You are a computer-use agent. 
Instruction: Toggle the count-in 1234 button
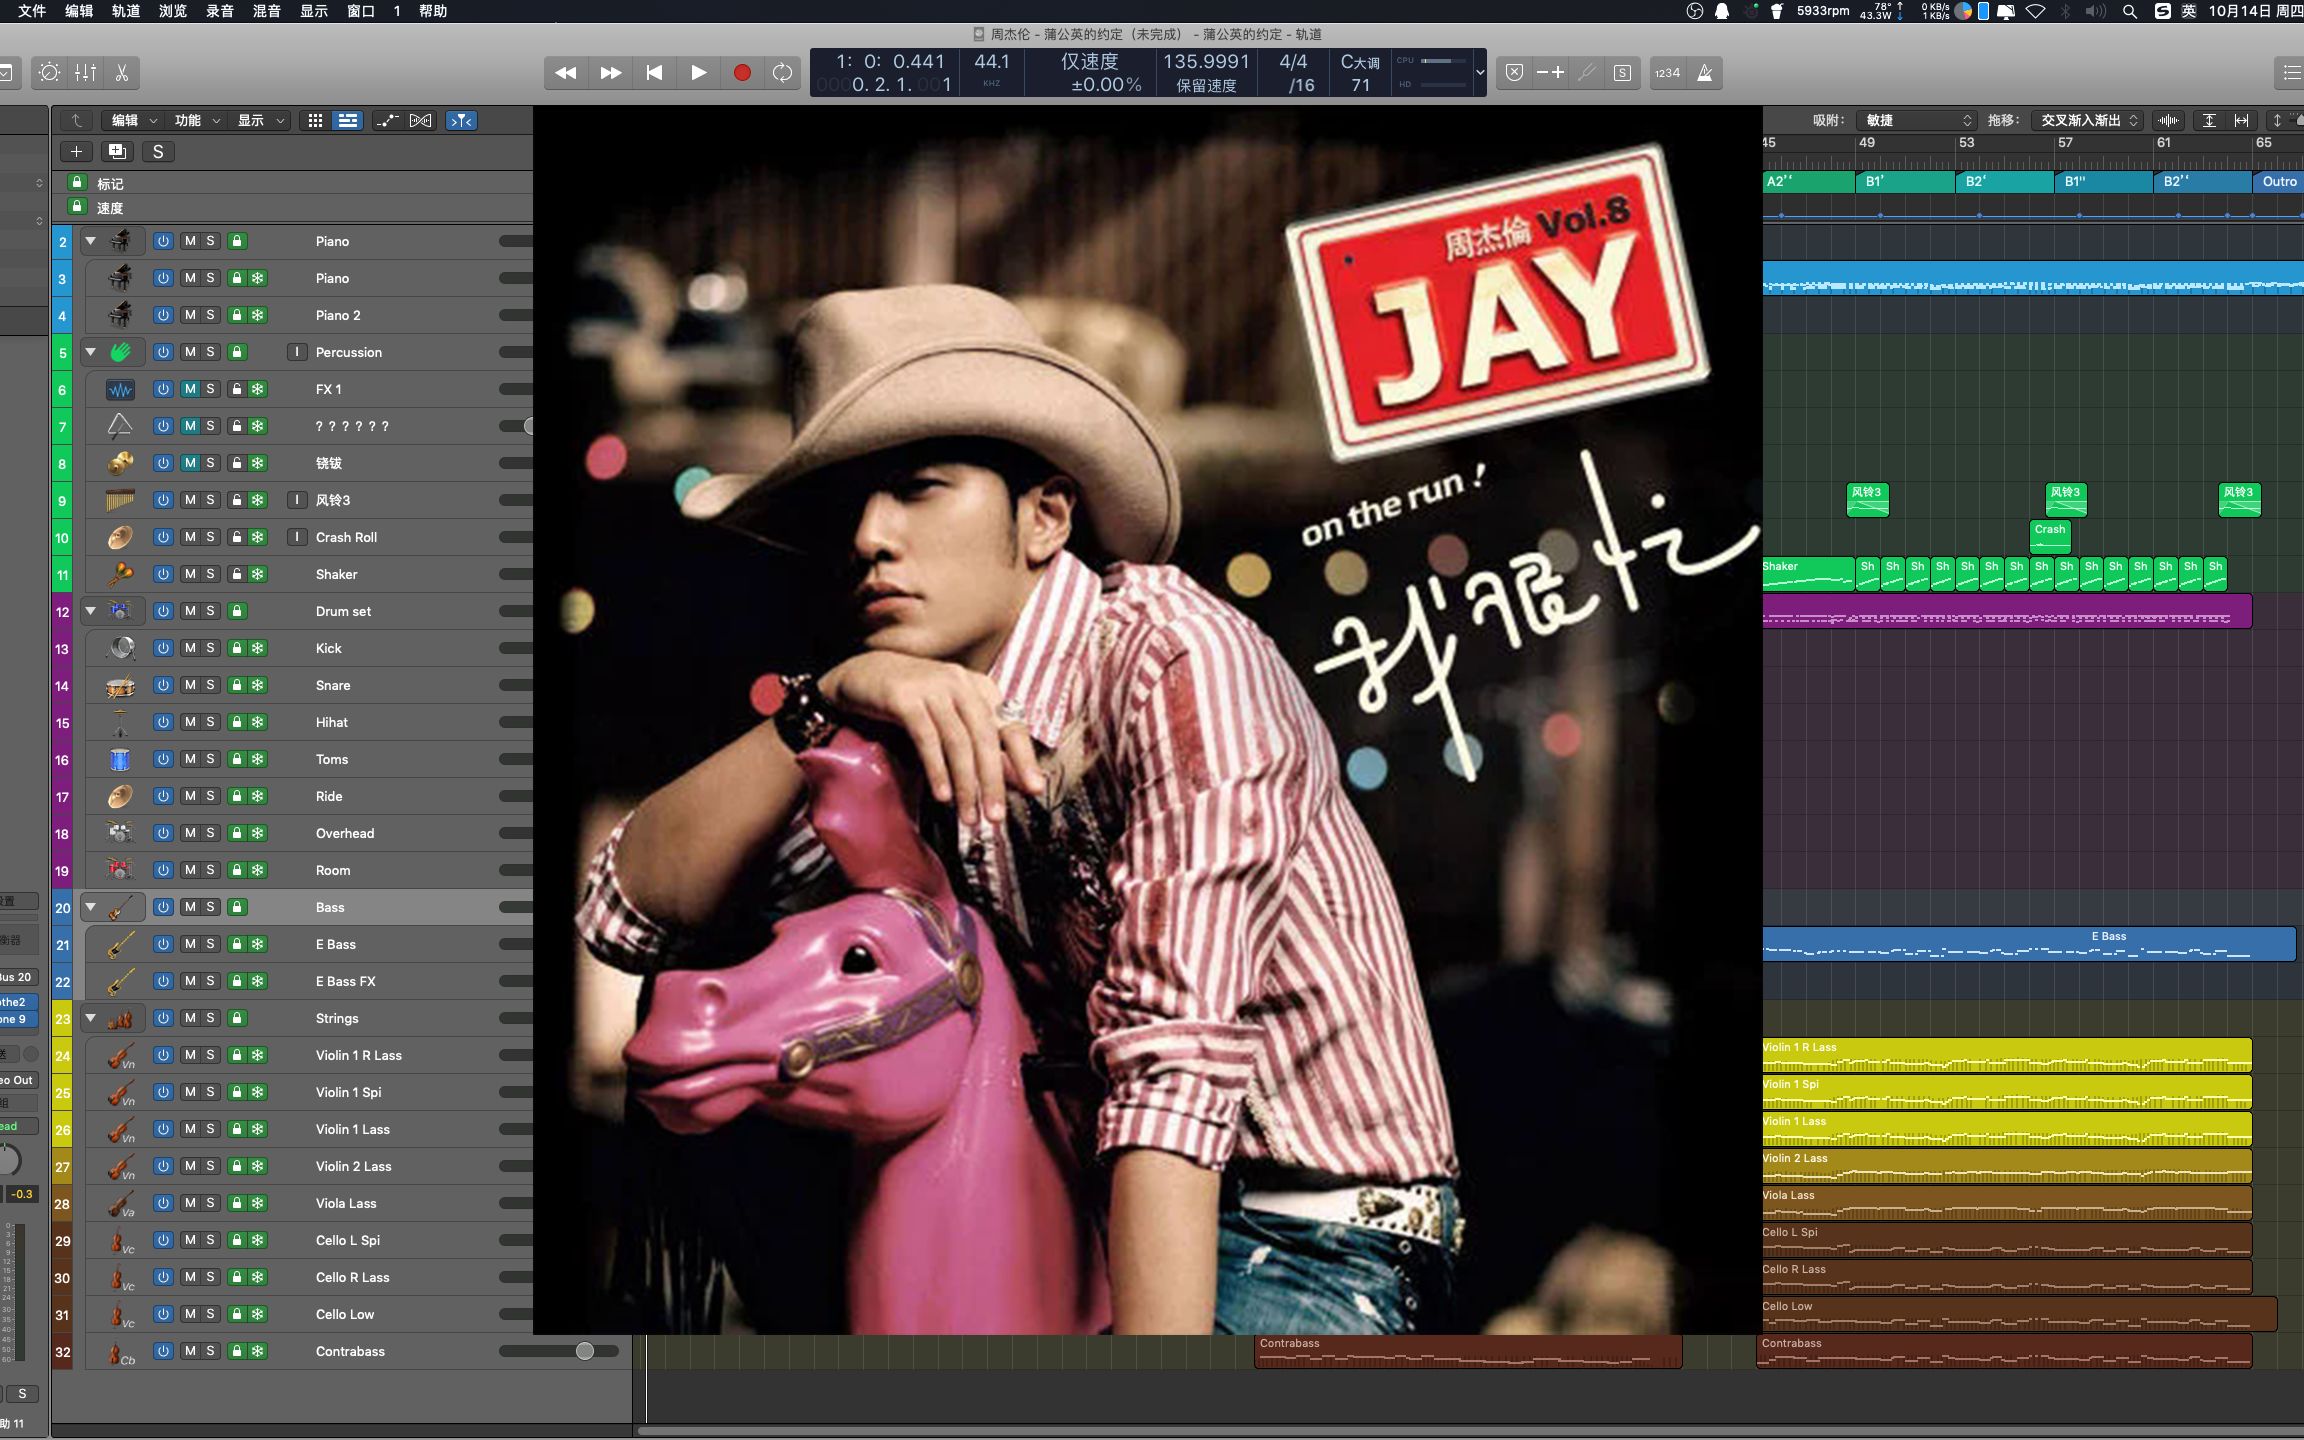(x=1667, y=73)
